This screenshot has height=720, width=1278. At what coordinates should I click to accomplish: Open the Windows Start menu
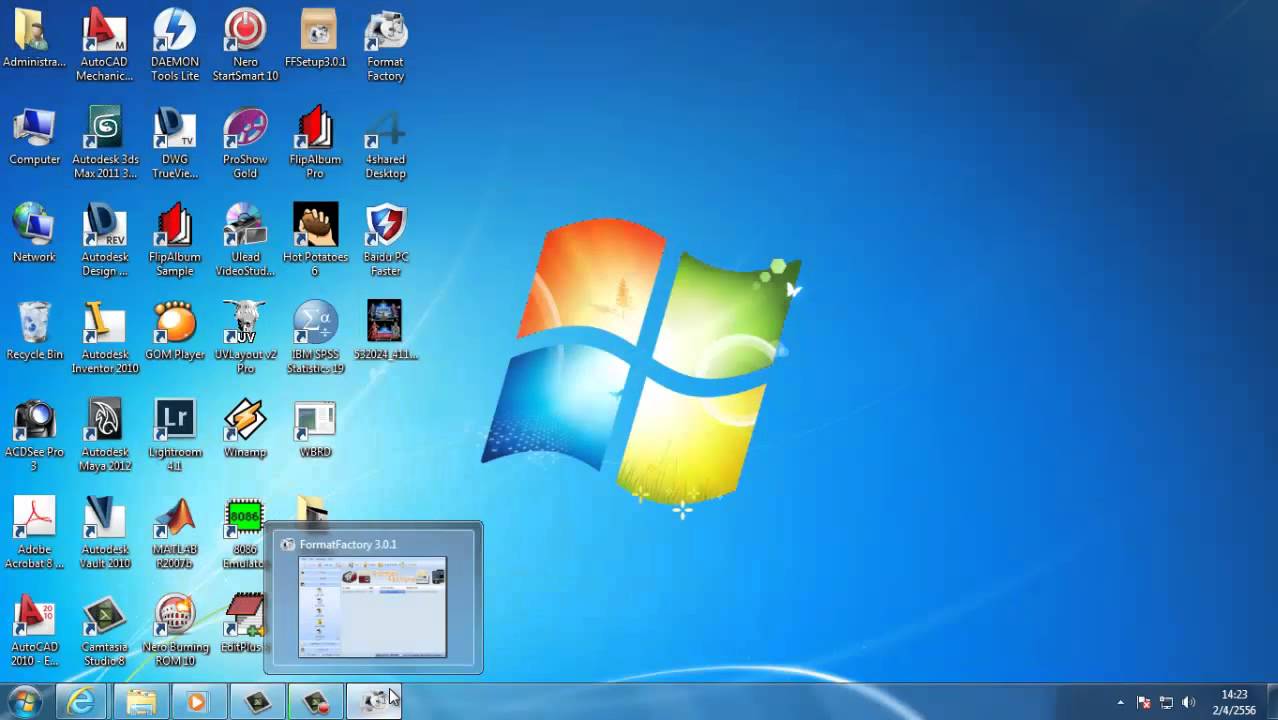click(24, 702)
